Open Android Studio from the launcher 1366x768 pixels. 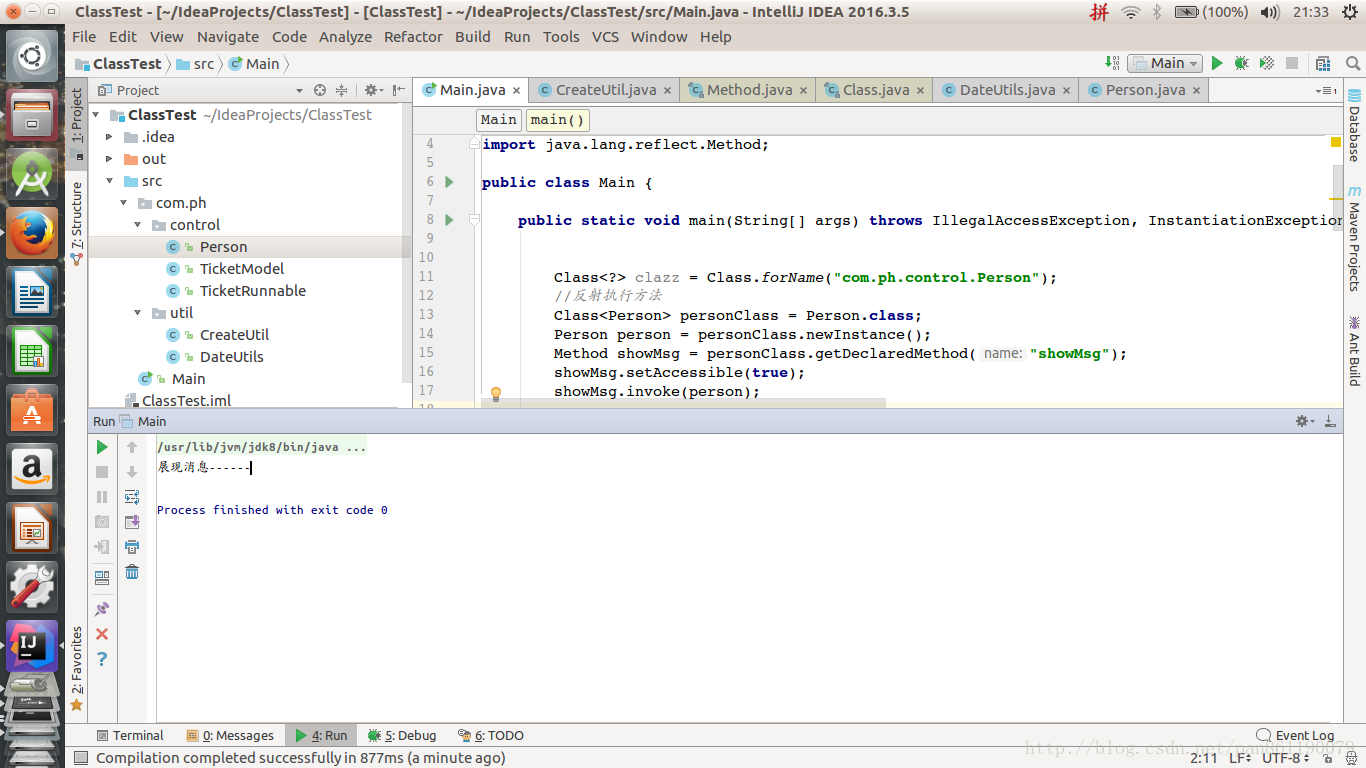click(x=32, y=175)
